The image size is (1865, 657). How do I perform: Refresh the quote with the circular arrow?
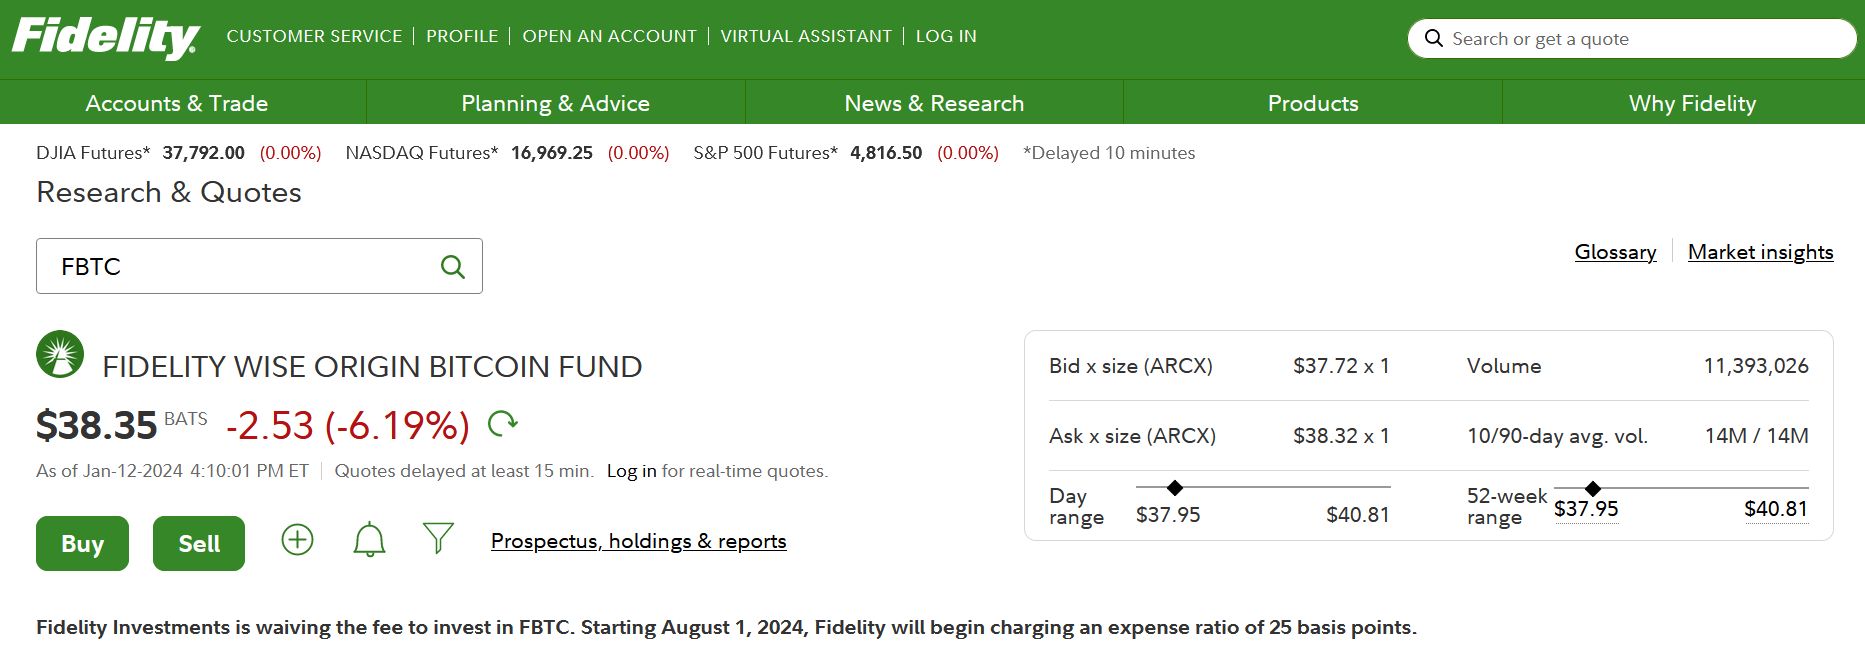click(502, 424)
